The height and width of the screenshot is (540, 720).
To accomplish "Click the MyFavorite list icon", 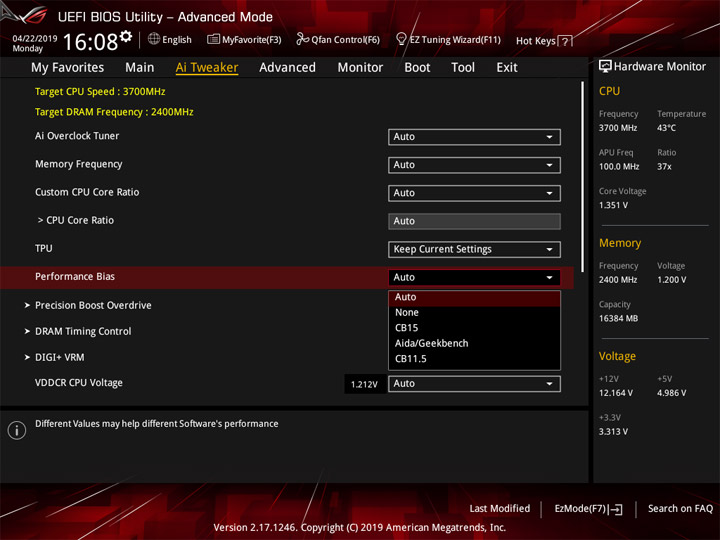I will pyautogui.click(x=213, y=39).
